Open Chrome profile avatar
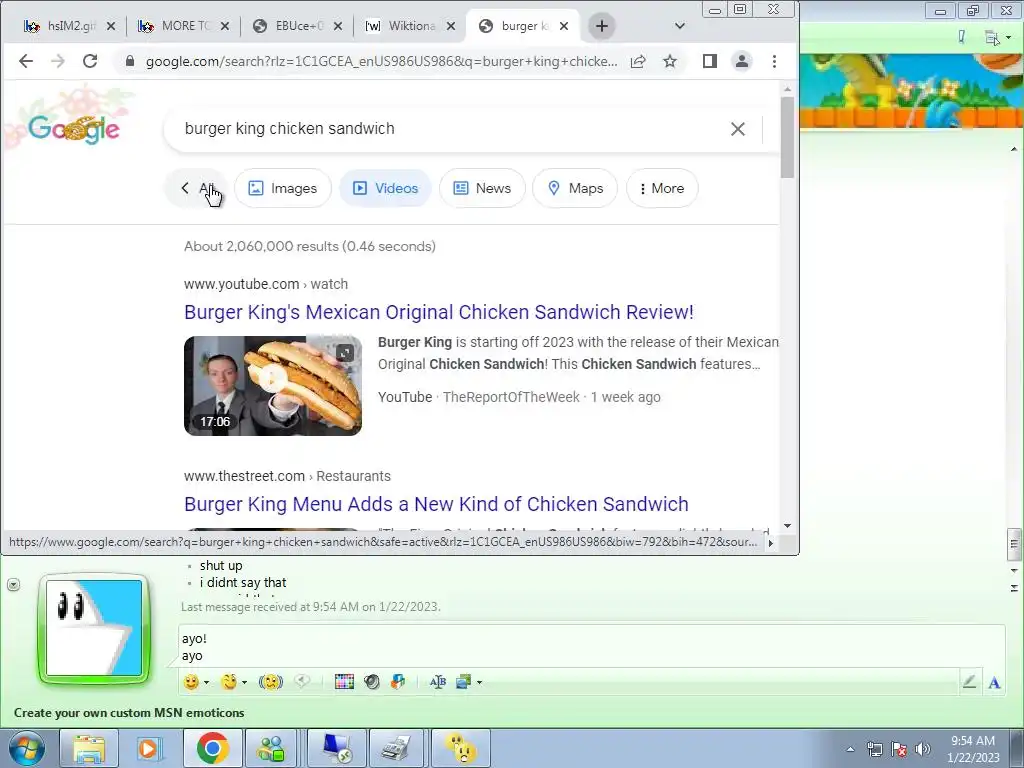This screenshot has height=768, width=1024. point(742,61)
